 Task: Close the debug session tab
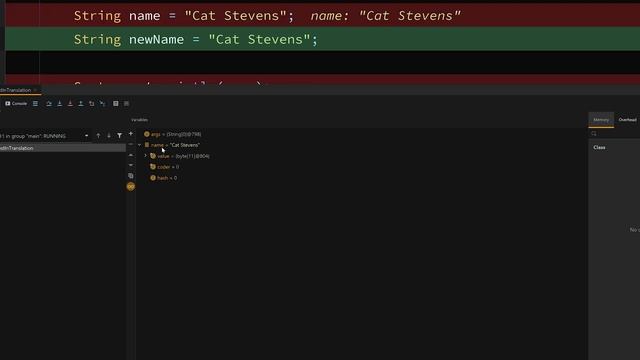point(36,90)
